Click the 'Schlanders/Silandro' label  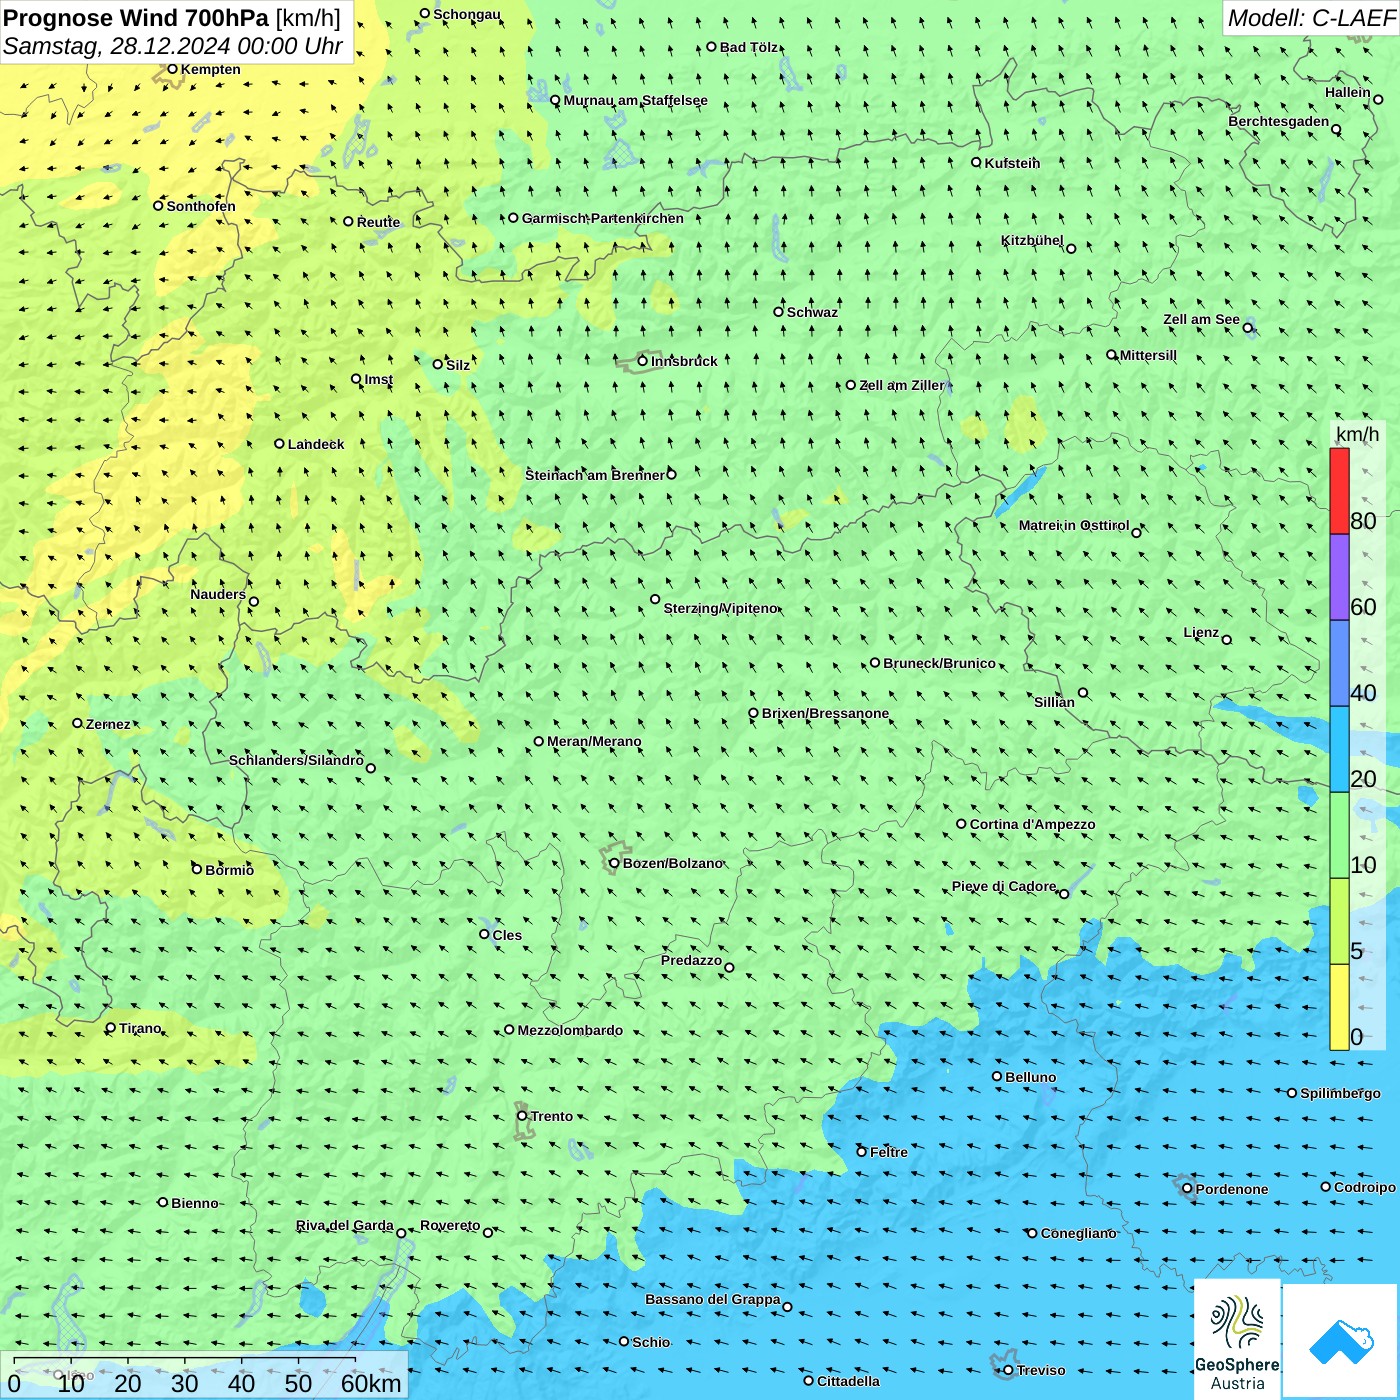[x=296, y=760]
